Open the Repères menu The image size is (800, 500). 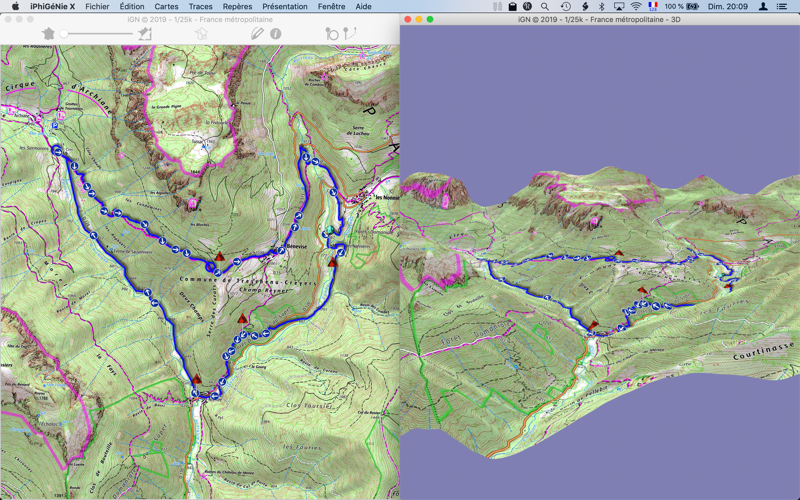tap(237, 7)
